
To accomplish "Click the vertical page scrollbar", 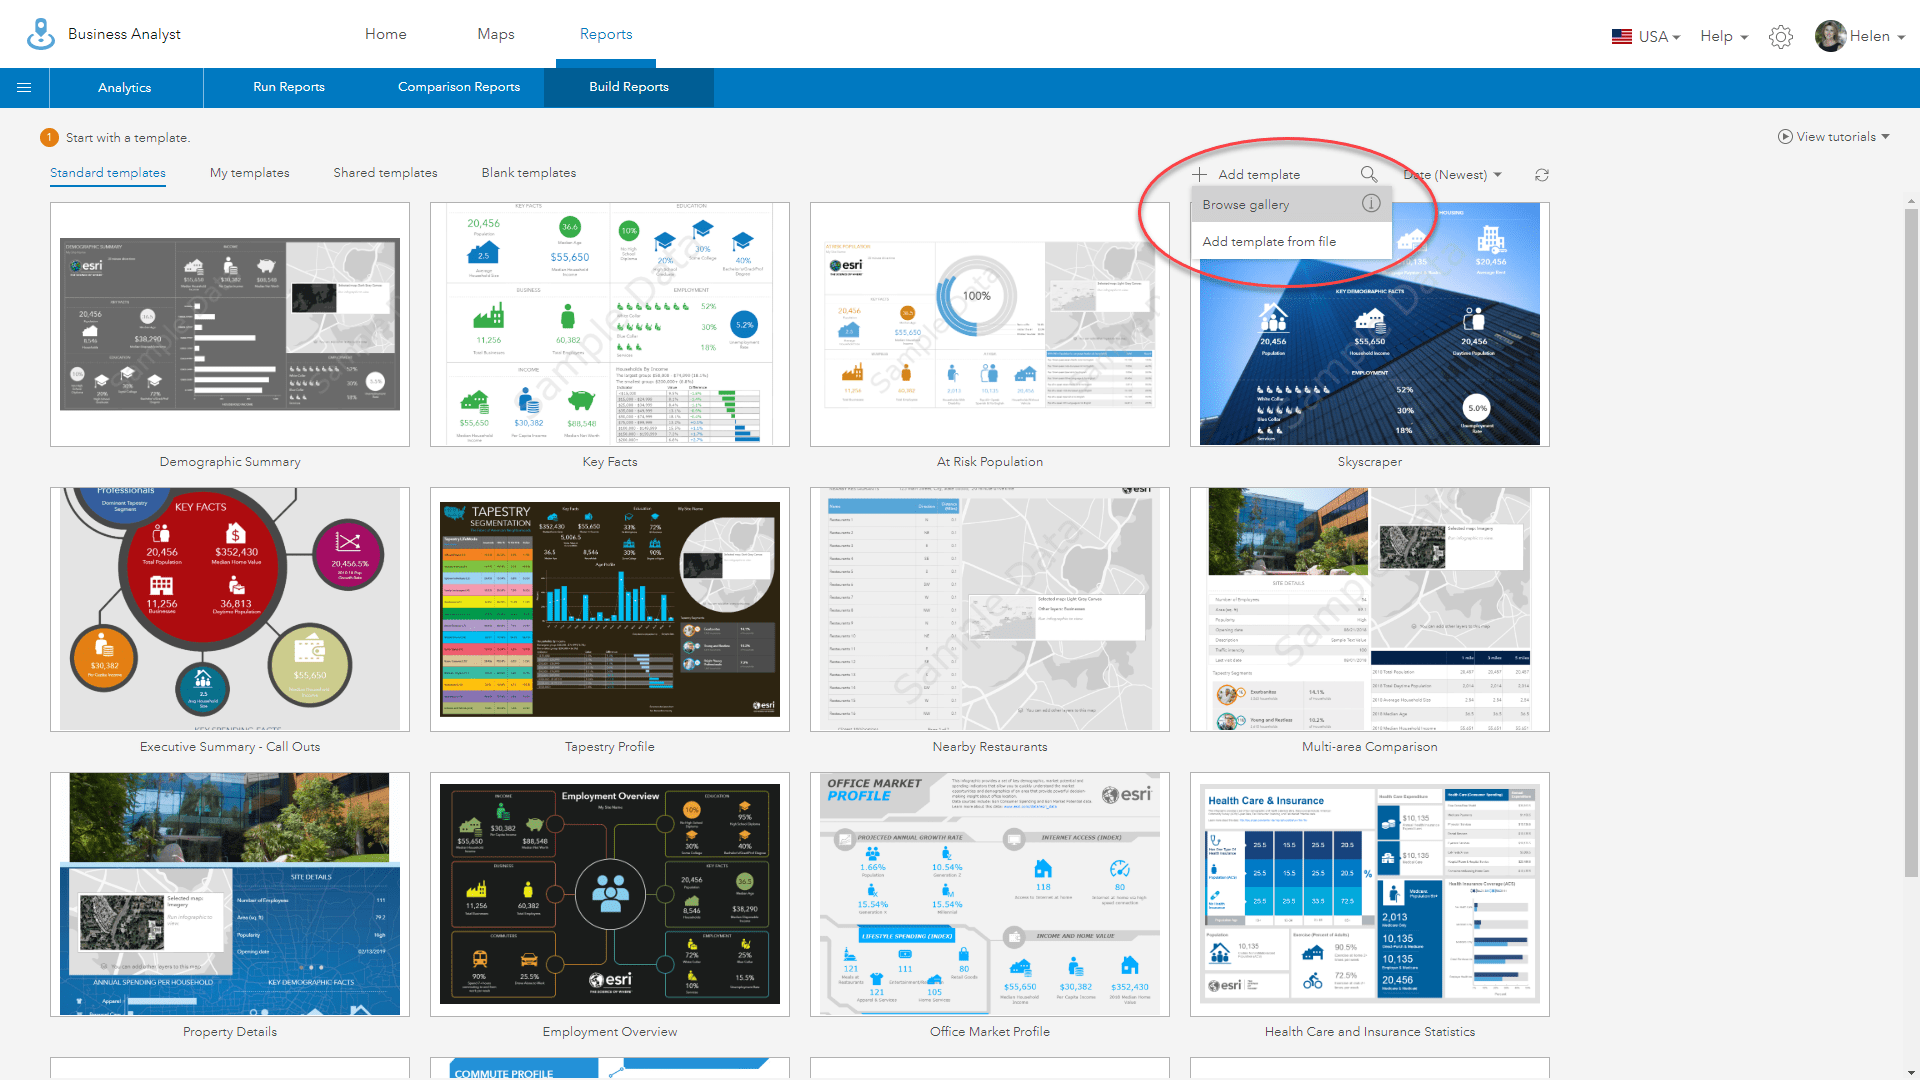I will pos(1911,540).
